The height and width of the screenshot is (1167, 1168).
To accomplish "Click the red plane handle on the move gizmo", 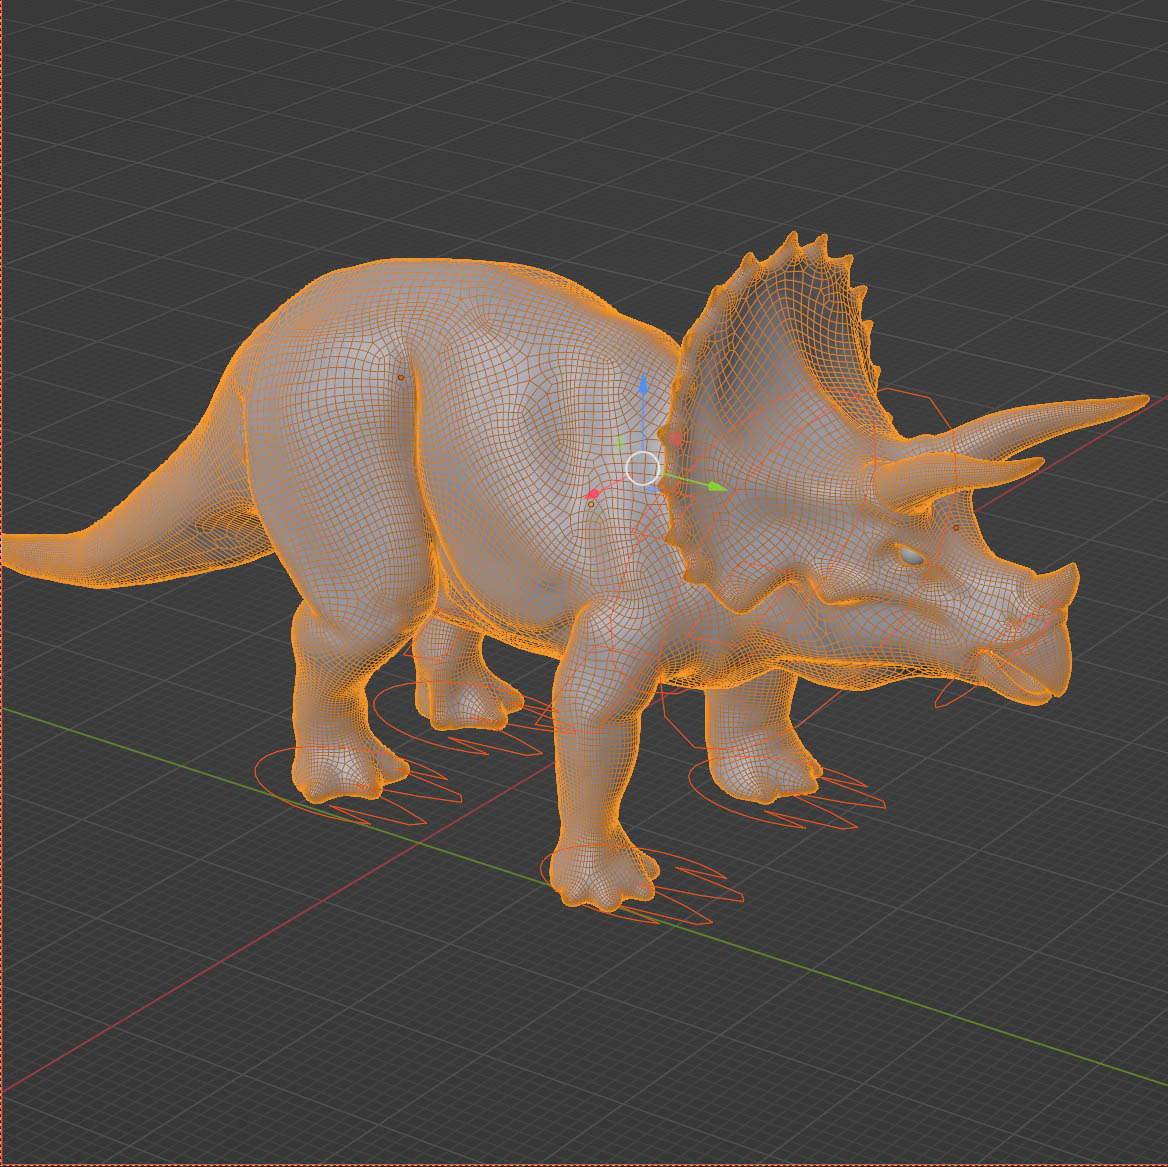I will 676,438.
